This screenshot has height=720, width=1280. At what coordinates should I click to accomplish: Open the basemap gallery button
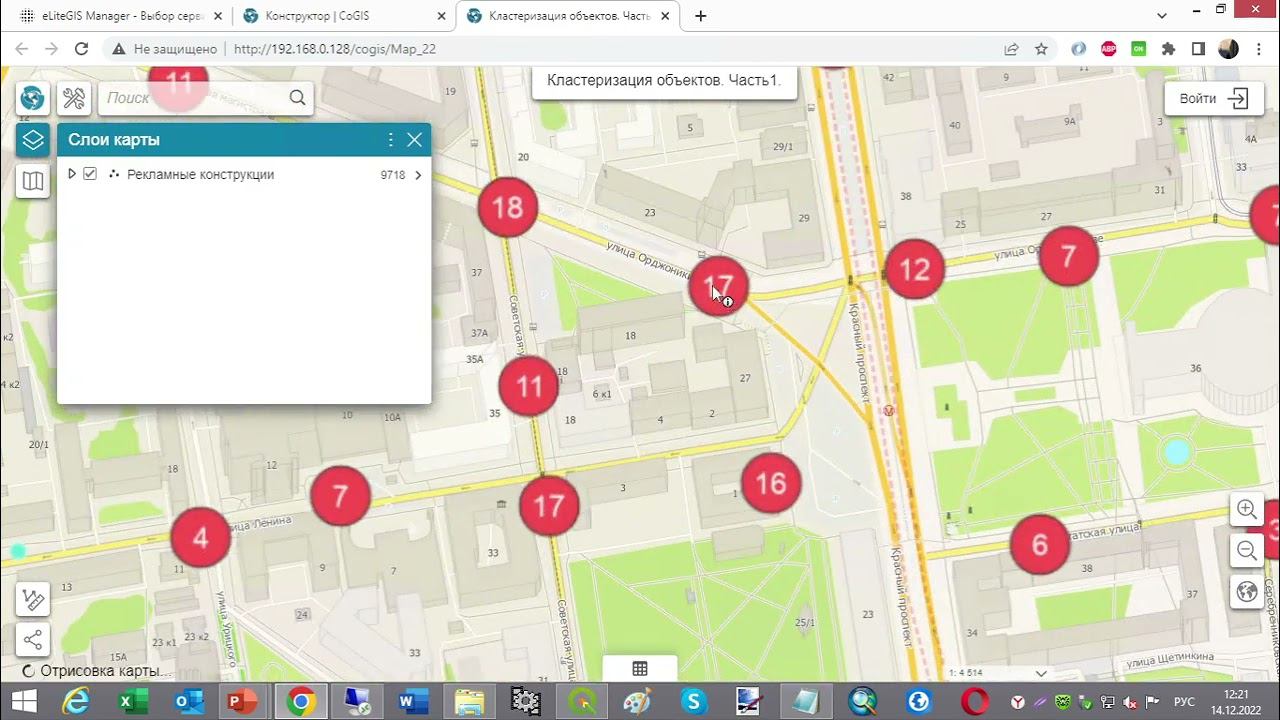point(33,181)
